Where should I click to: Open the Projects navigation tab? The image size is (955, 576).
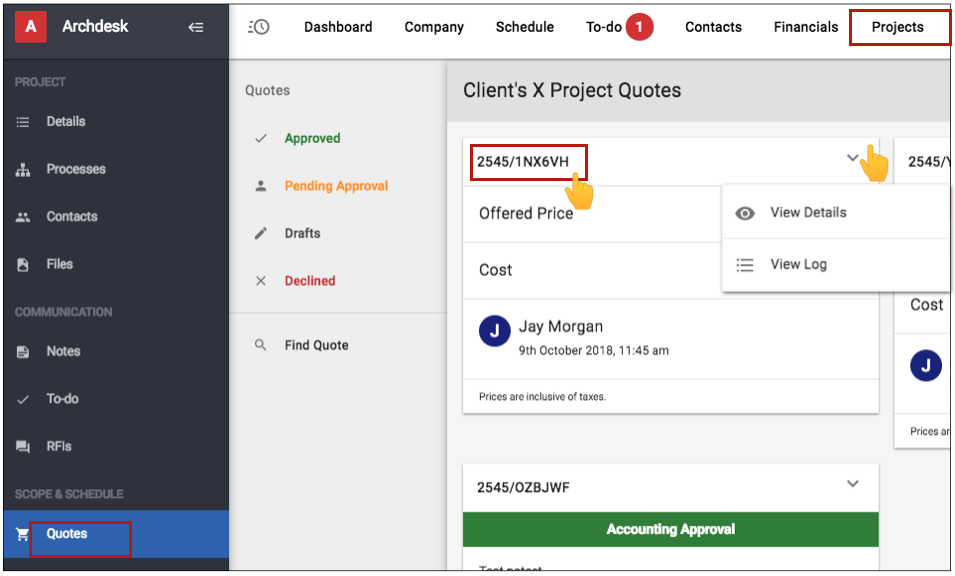point(898,27)
